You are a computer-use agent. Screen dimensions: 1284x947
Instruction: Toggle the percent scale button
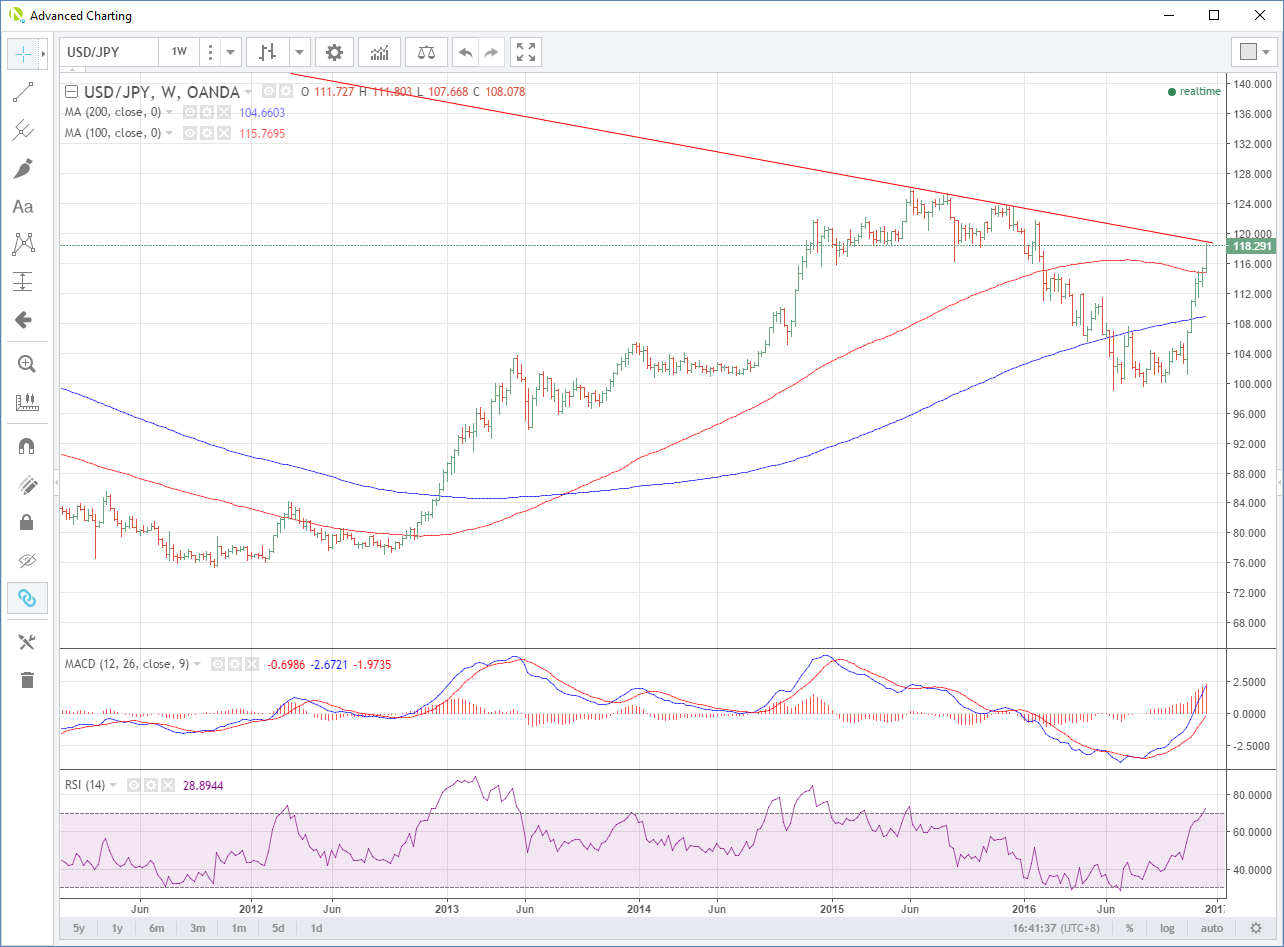tap(1129, 928)
